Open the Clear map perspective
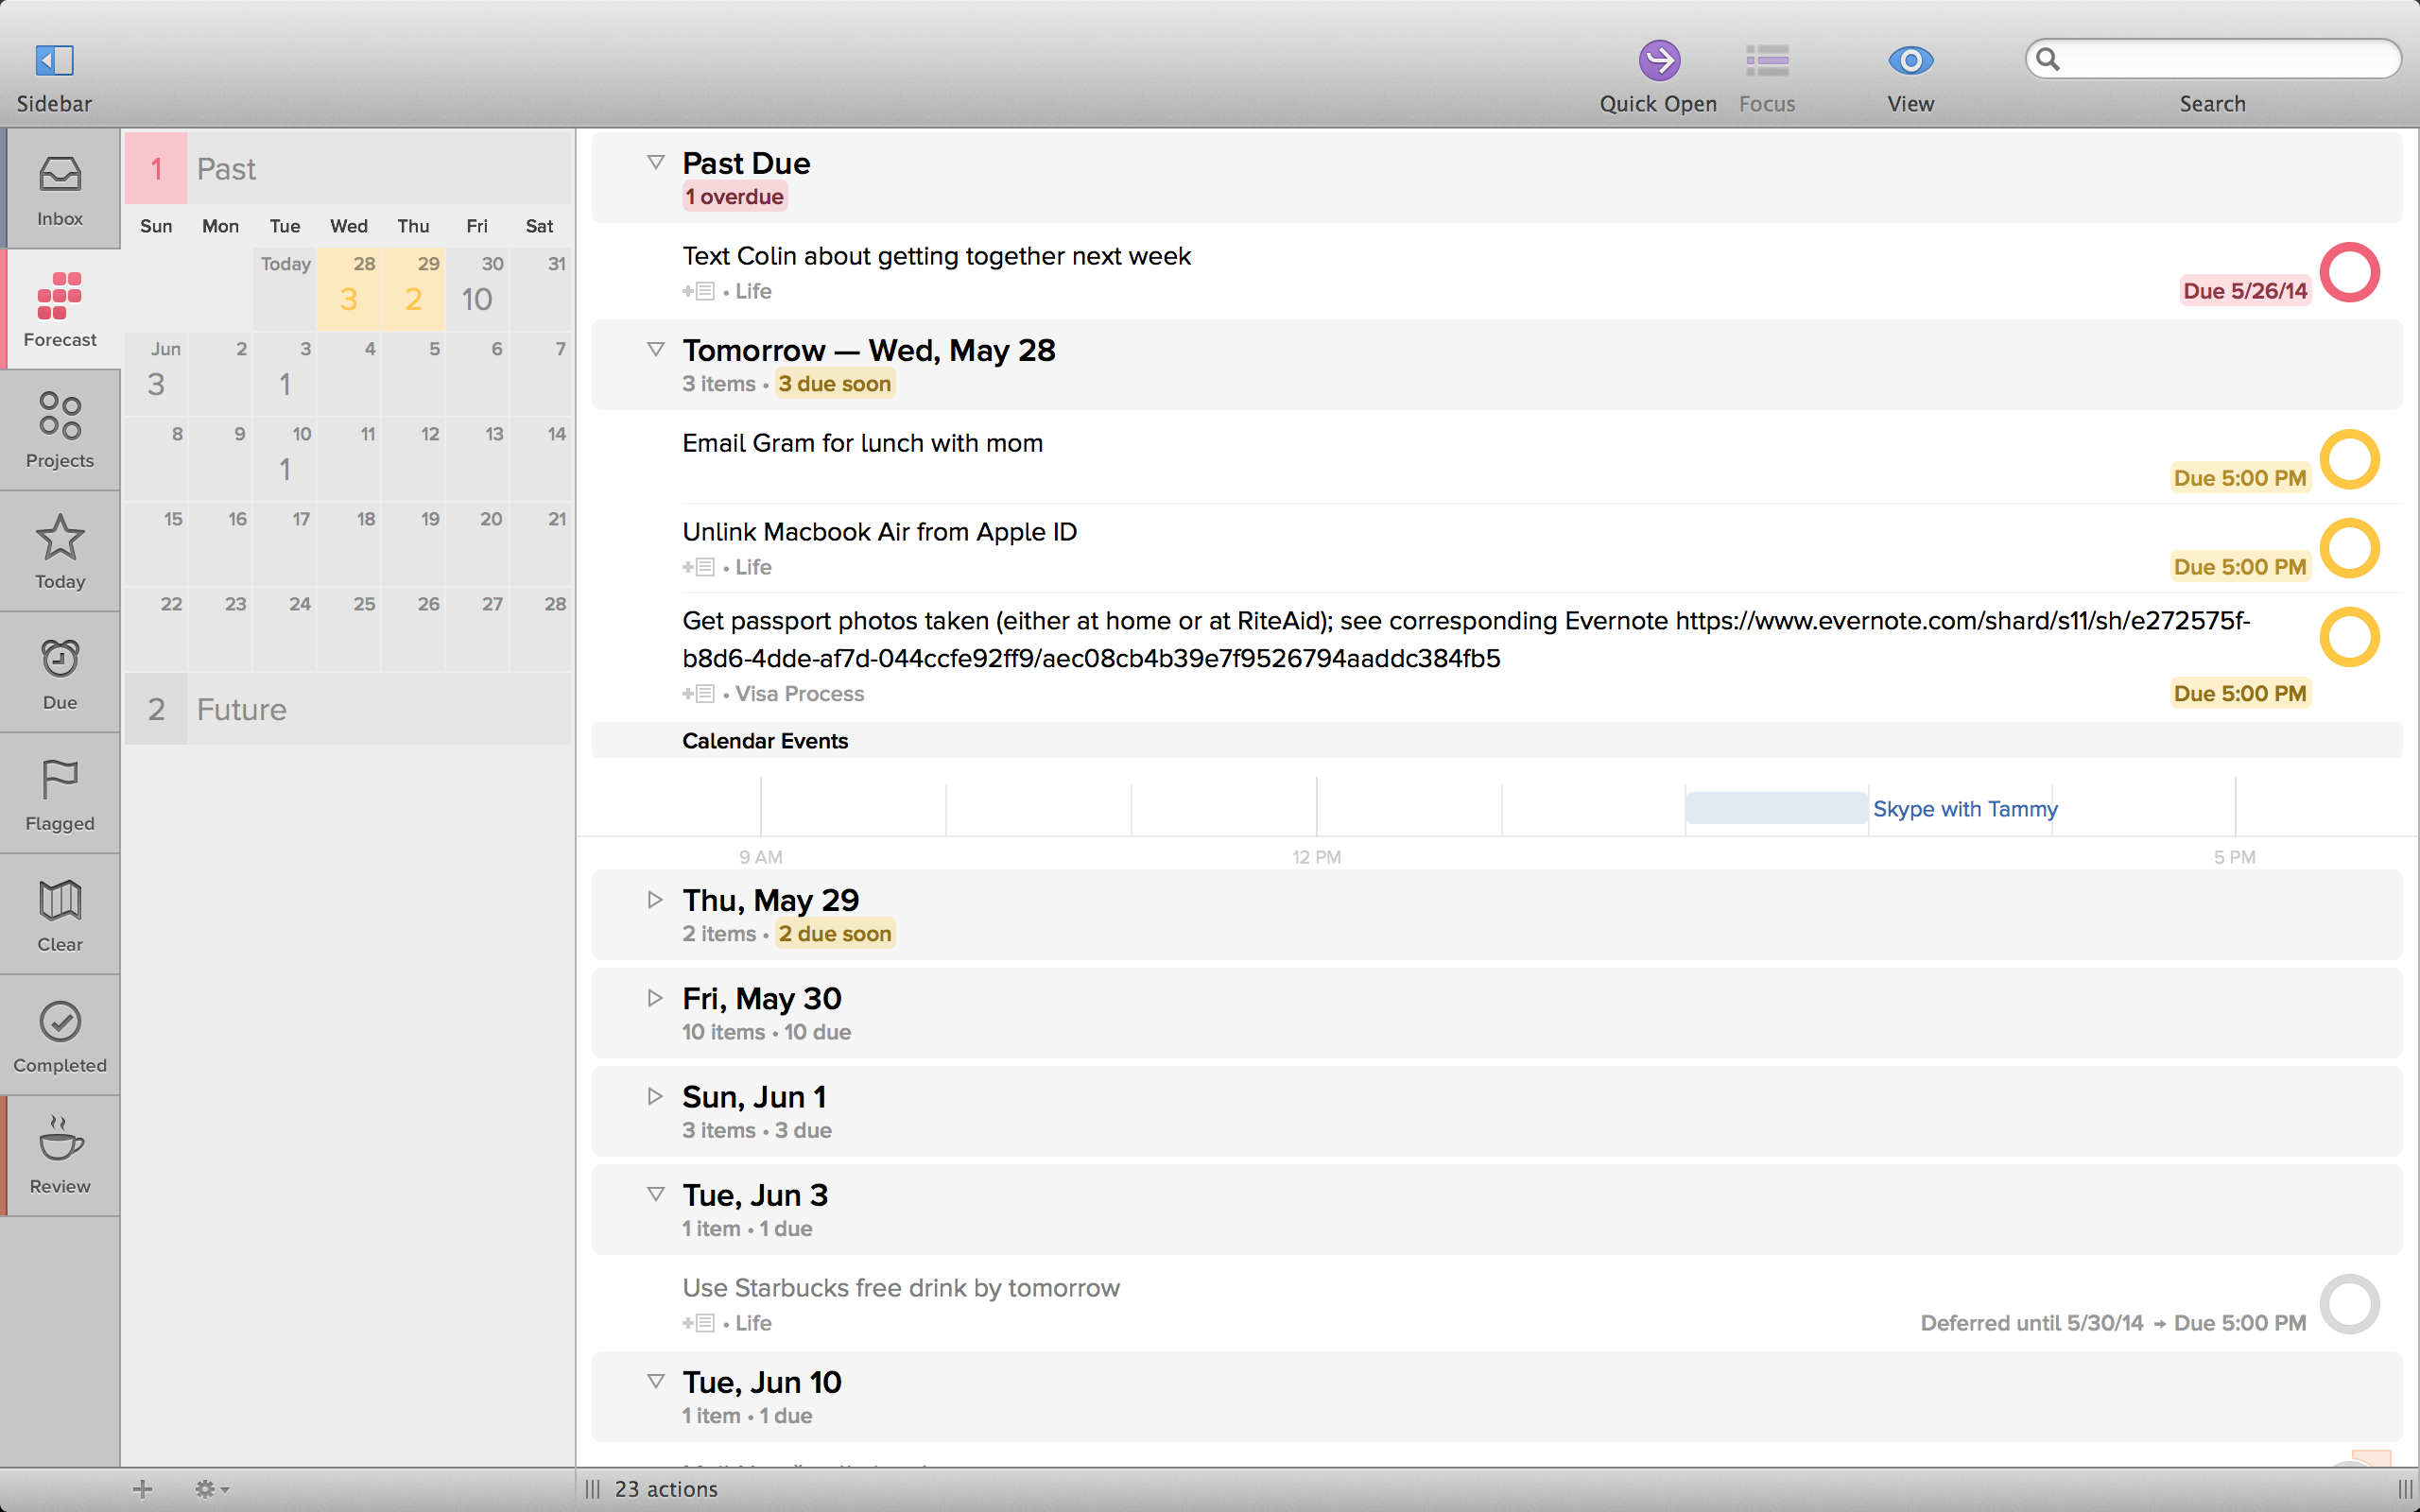 pos(60,915)
